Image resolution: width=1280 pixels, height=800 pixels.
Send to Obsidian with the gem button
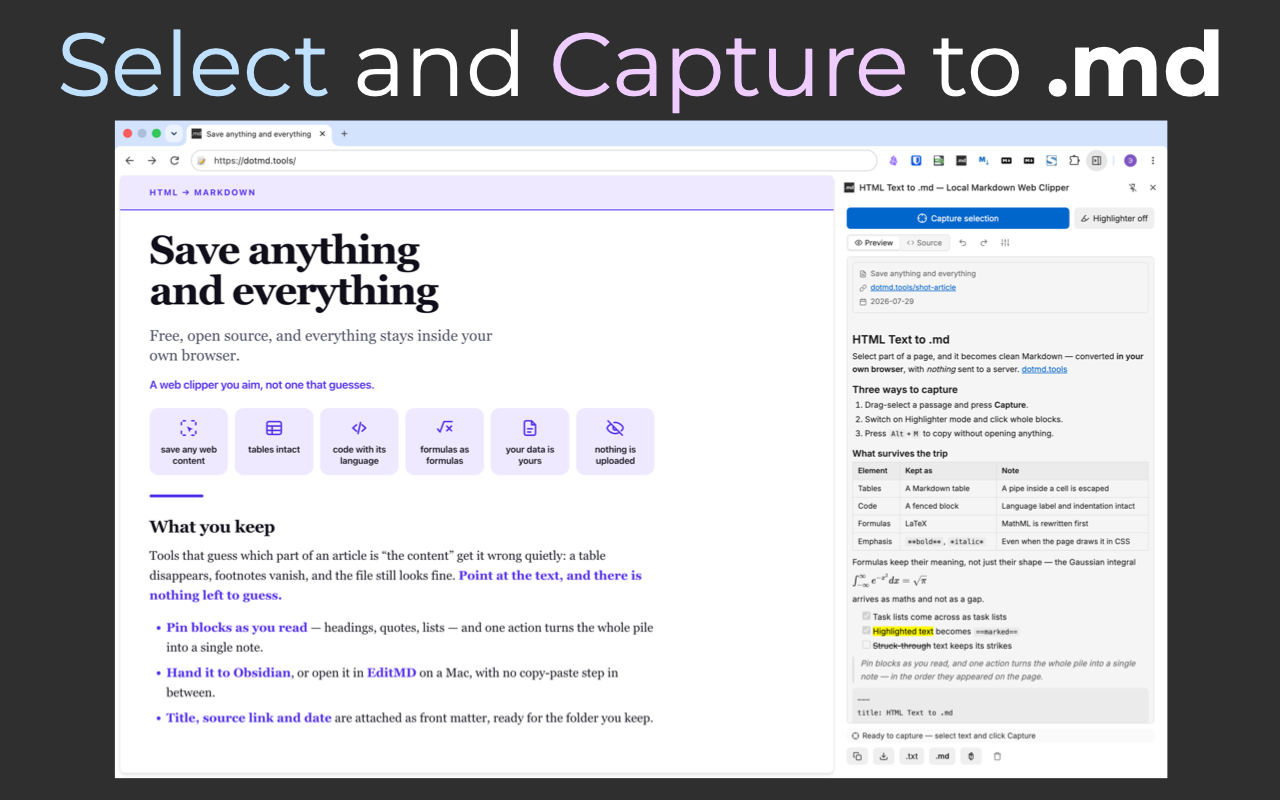tap(970, 756)
